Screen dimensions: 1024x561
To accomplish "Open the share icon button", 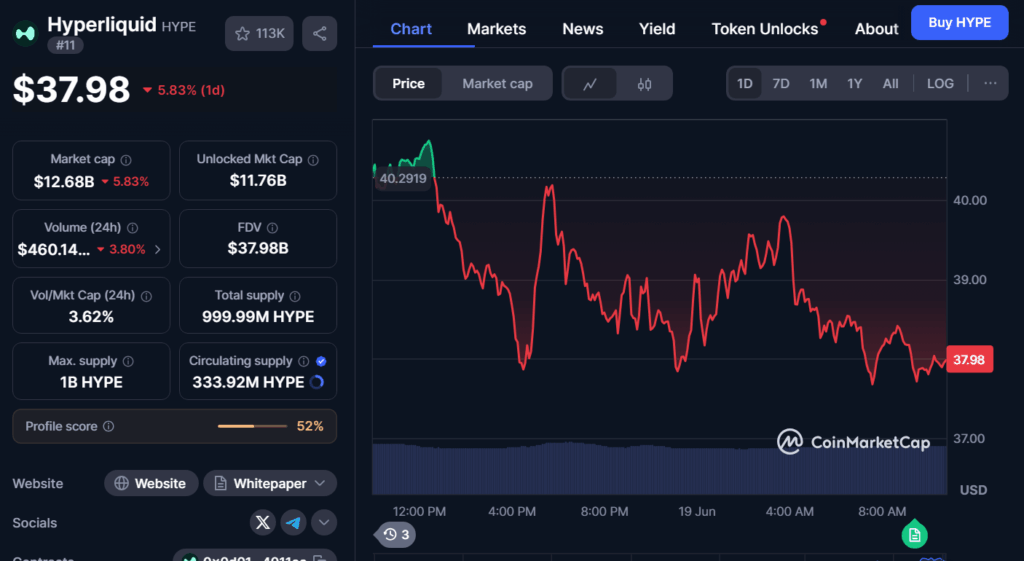I will [x=319, y=33].
